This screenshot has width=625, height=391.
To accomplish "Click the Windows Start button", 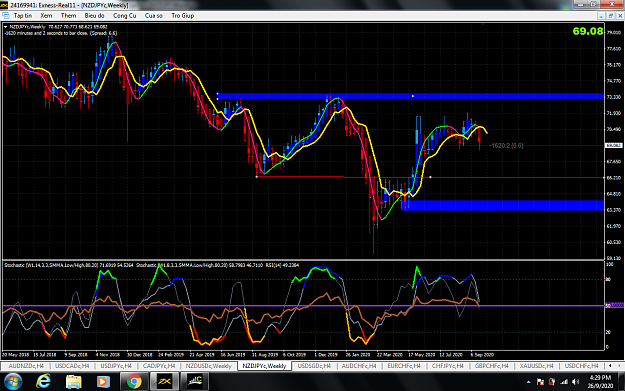I will click(13, 382).
